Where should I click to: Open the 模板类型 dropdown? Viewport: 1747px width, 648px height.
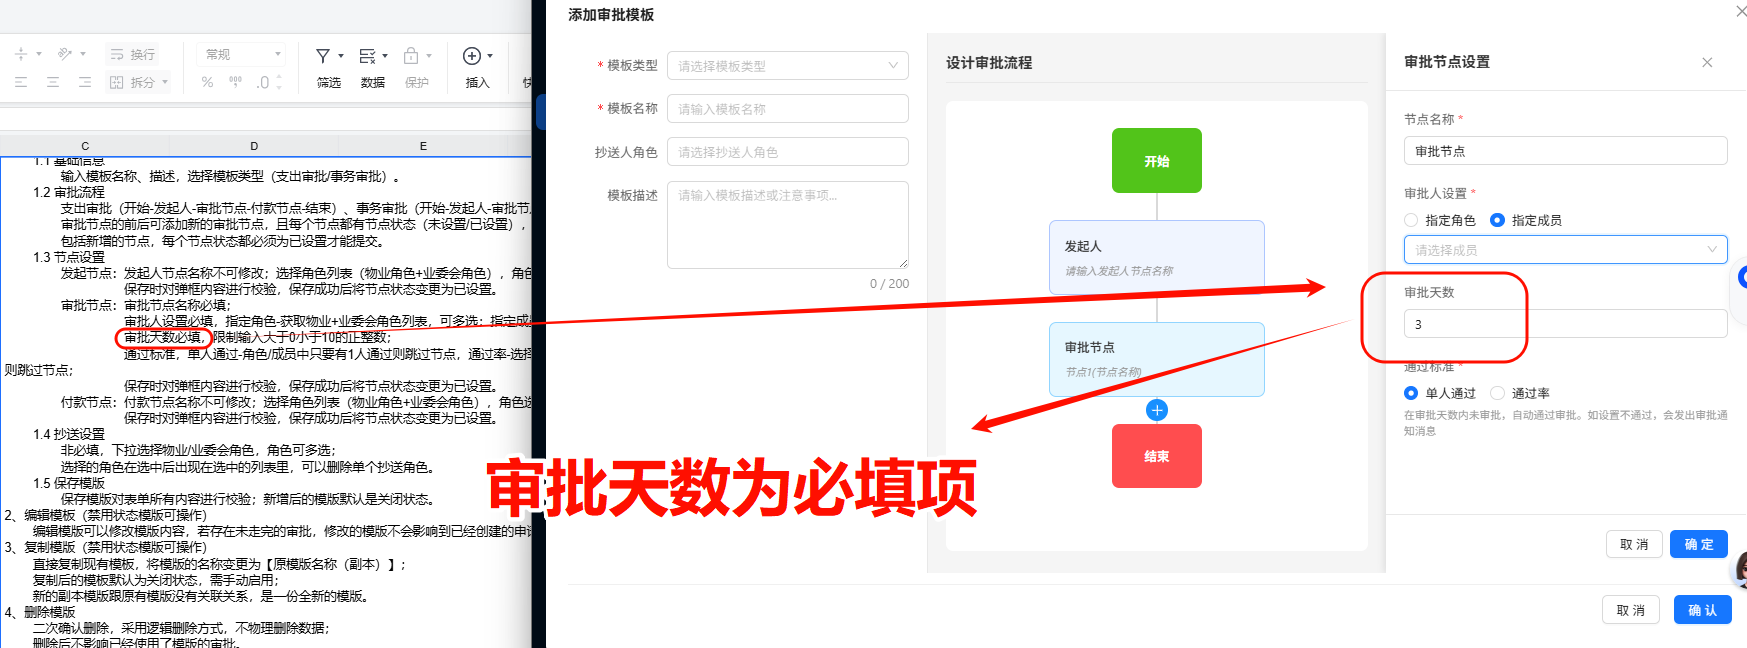[788, 66]
